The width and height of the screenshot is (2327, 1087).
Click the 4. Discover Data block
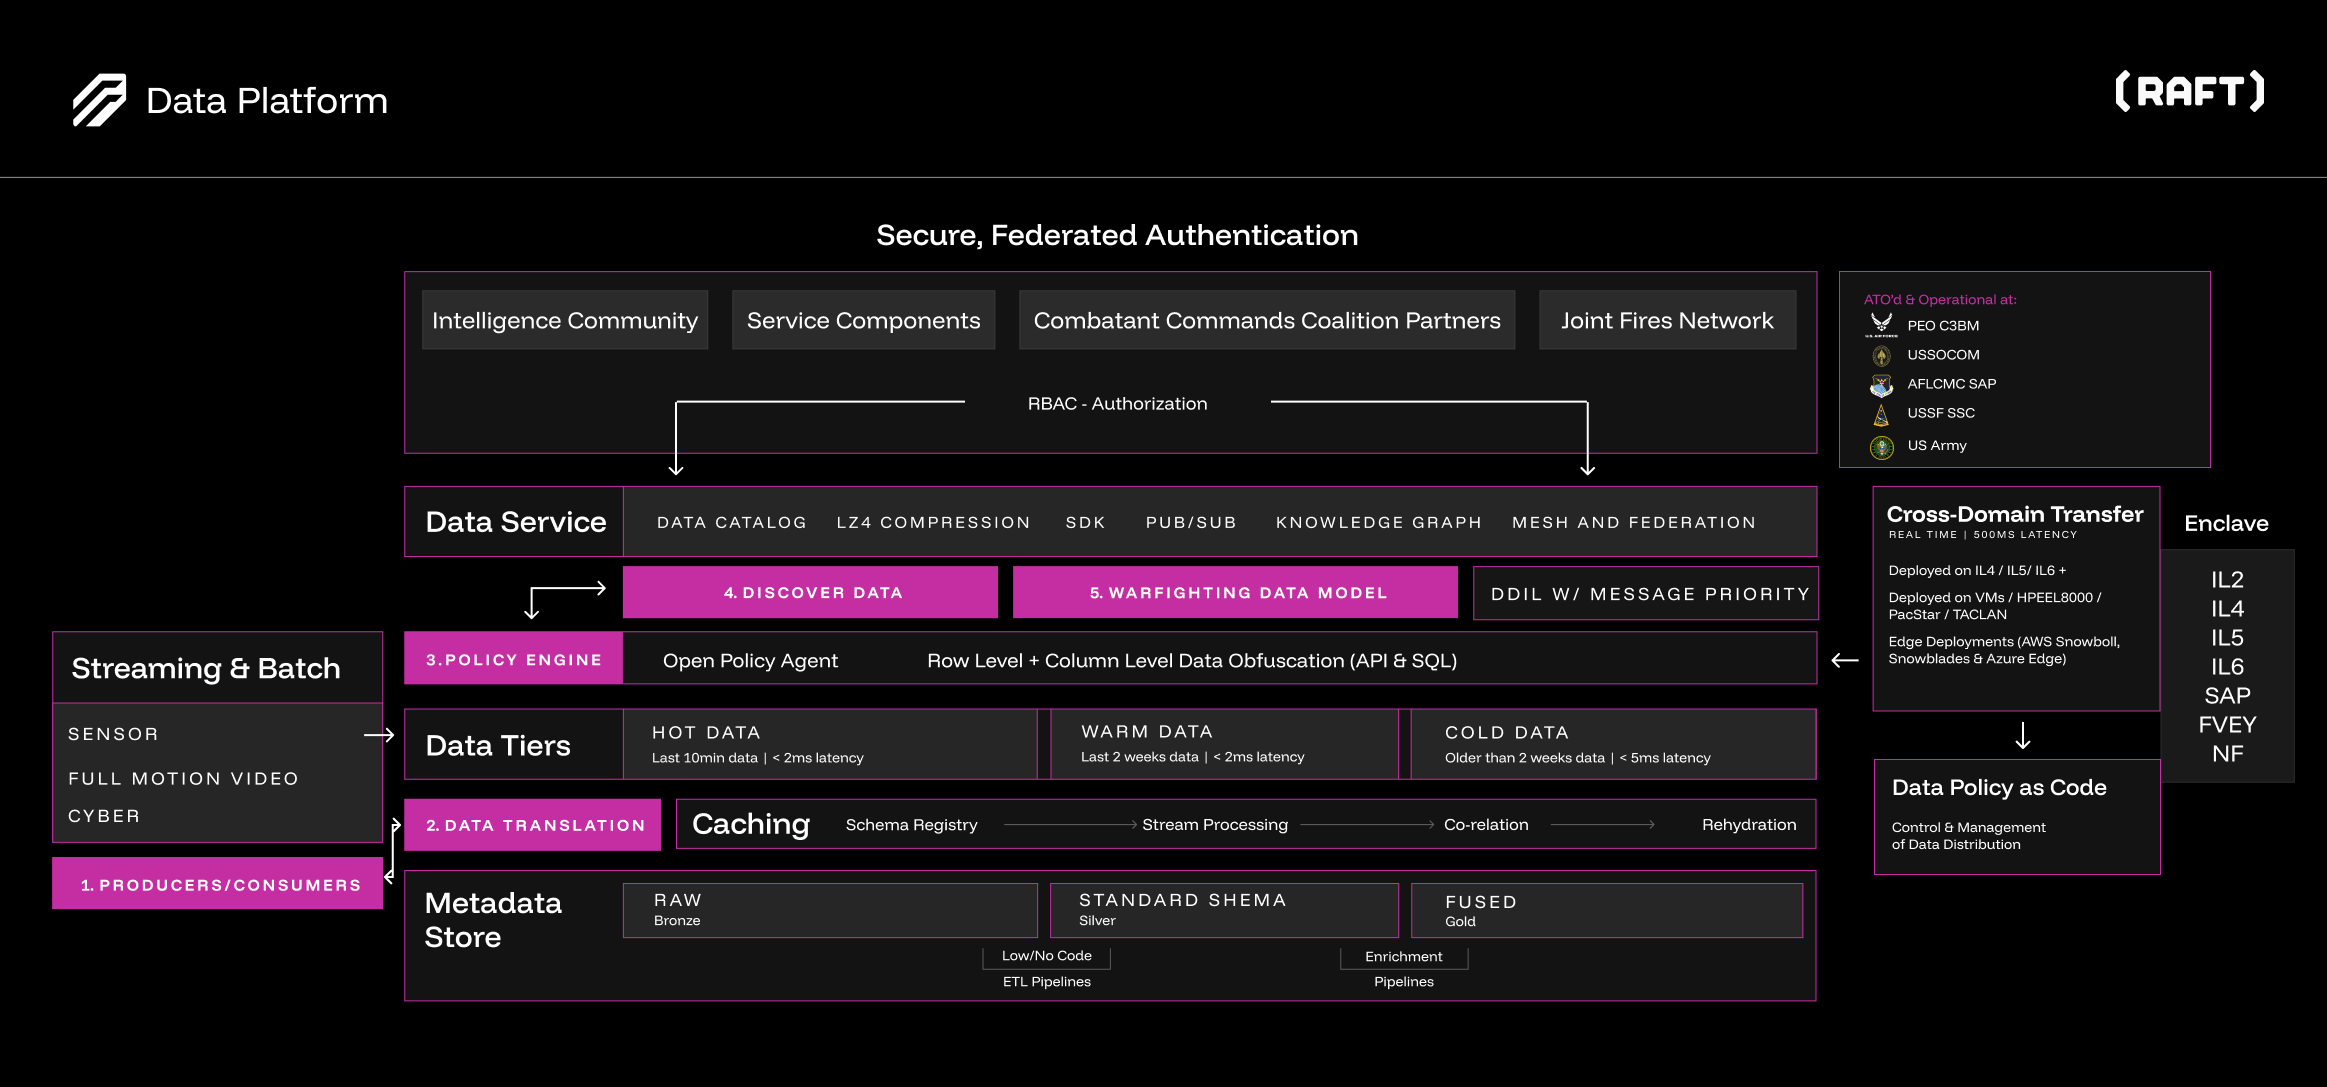[x=810, y=592]
